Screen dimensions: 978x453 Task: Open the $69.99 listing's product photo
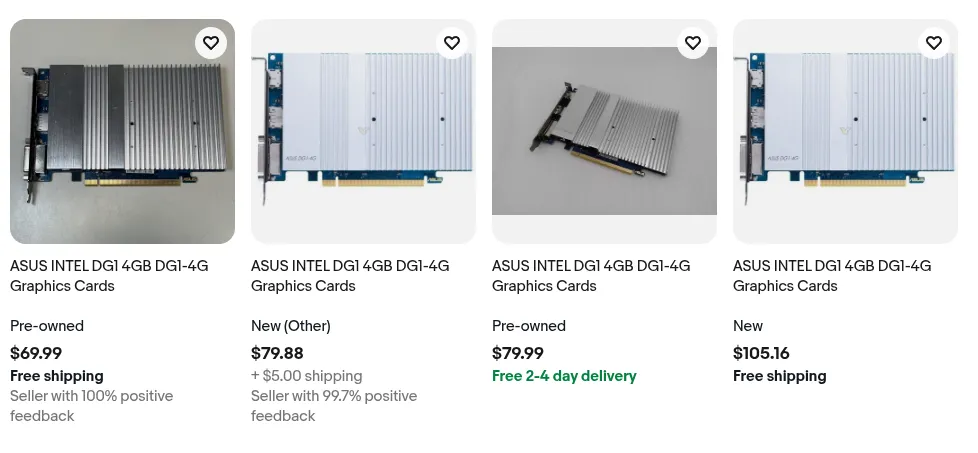(122, 132)
